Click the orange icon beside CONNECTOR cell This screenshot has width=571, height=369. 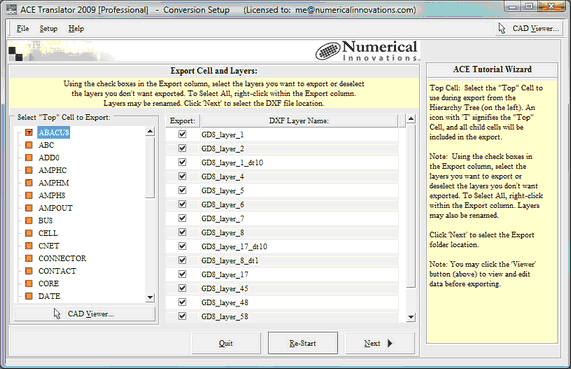pyautogui.click(x=29, y=258)
